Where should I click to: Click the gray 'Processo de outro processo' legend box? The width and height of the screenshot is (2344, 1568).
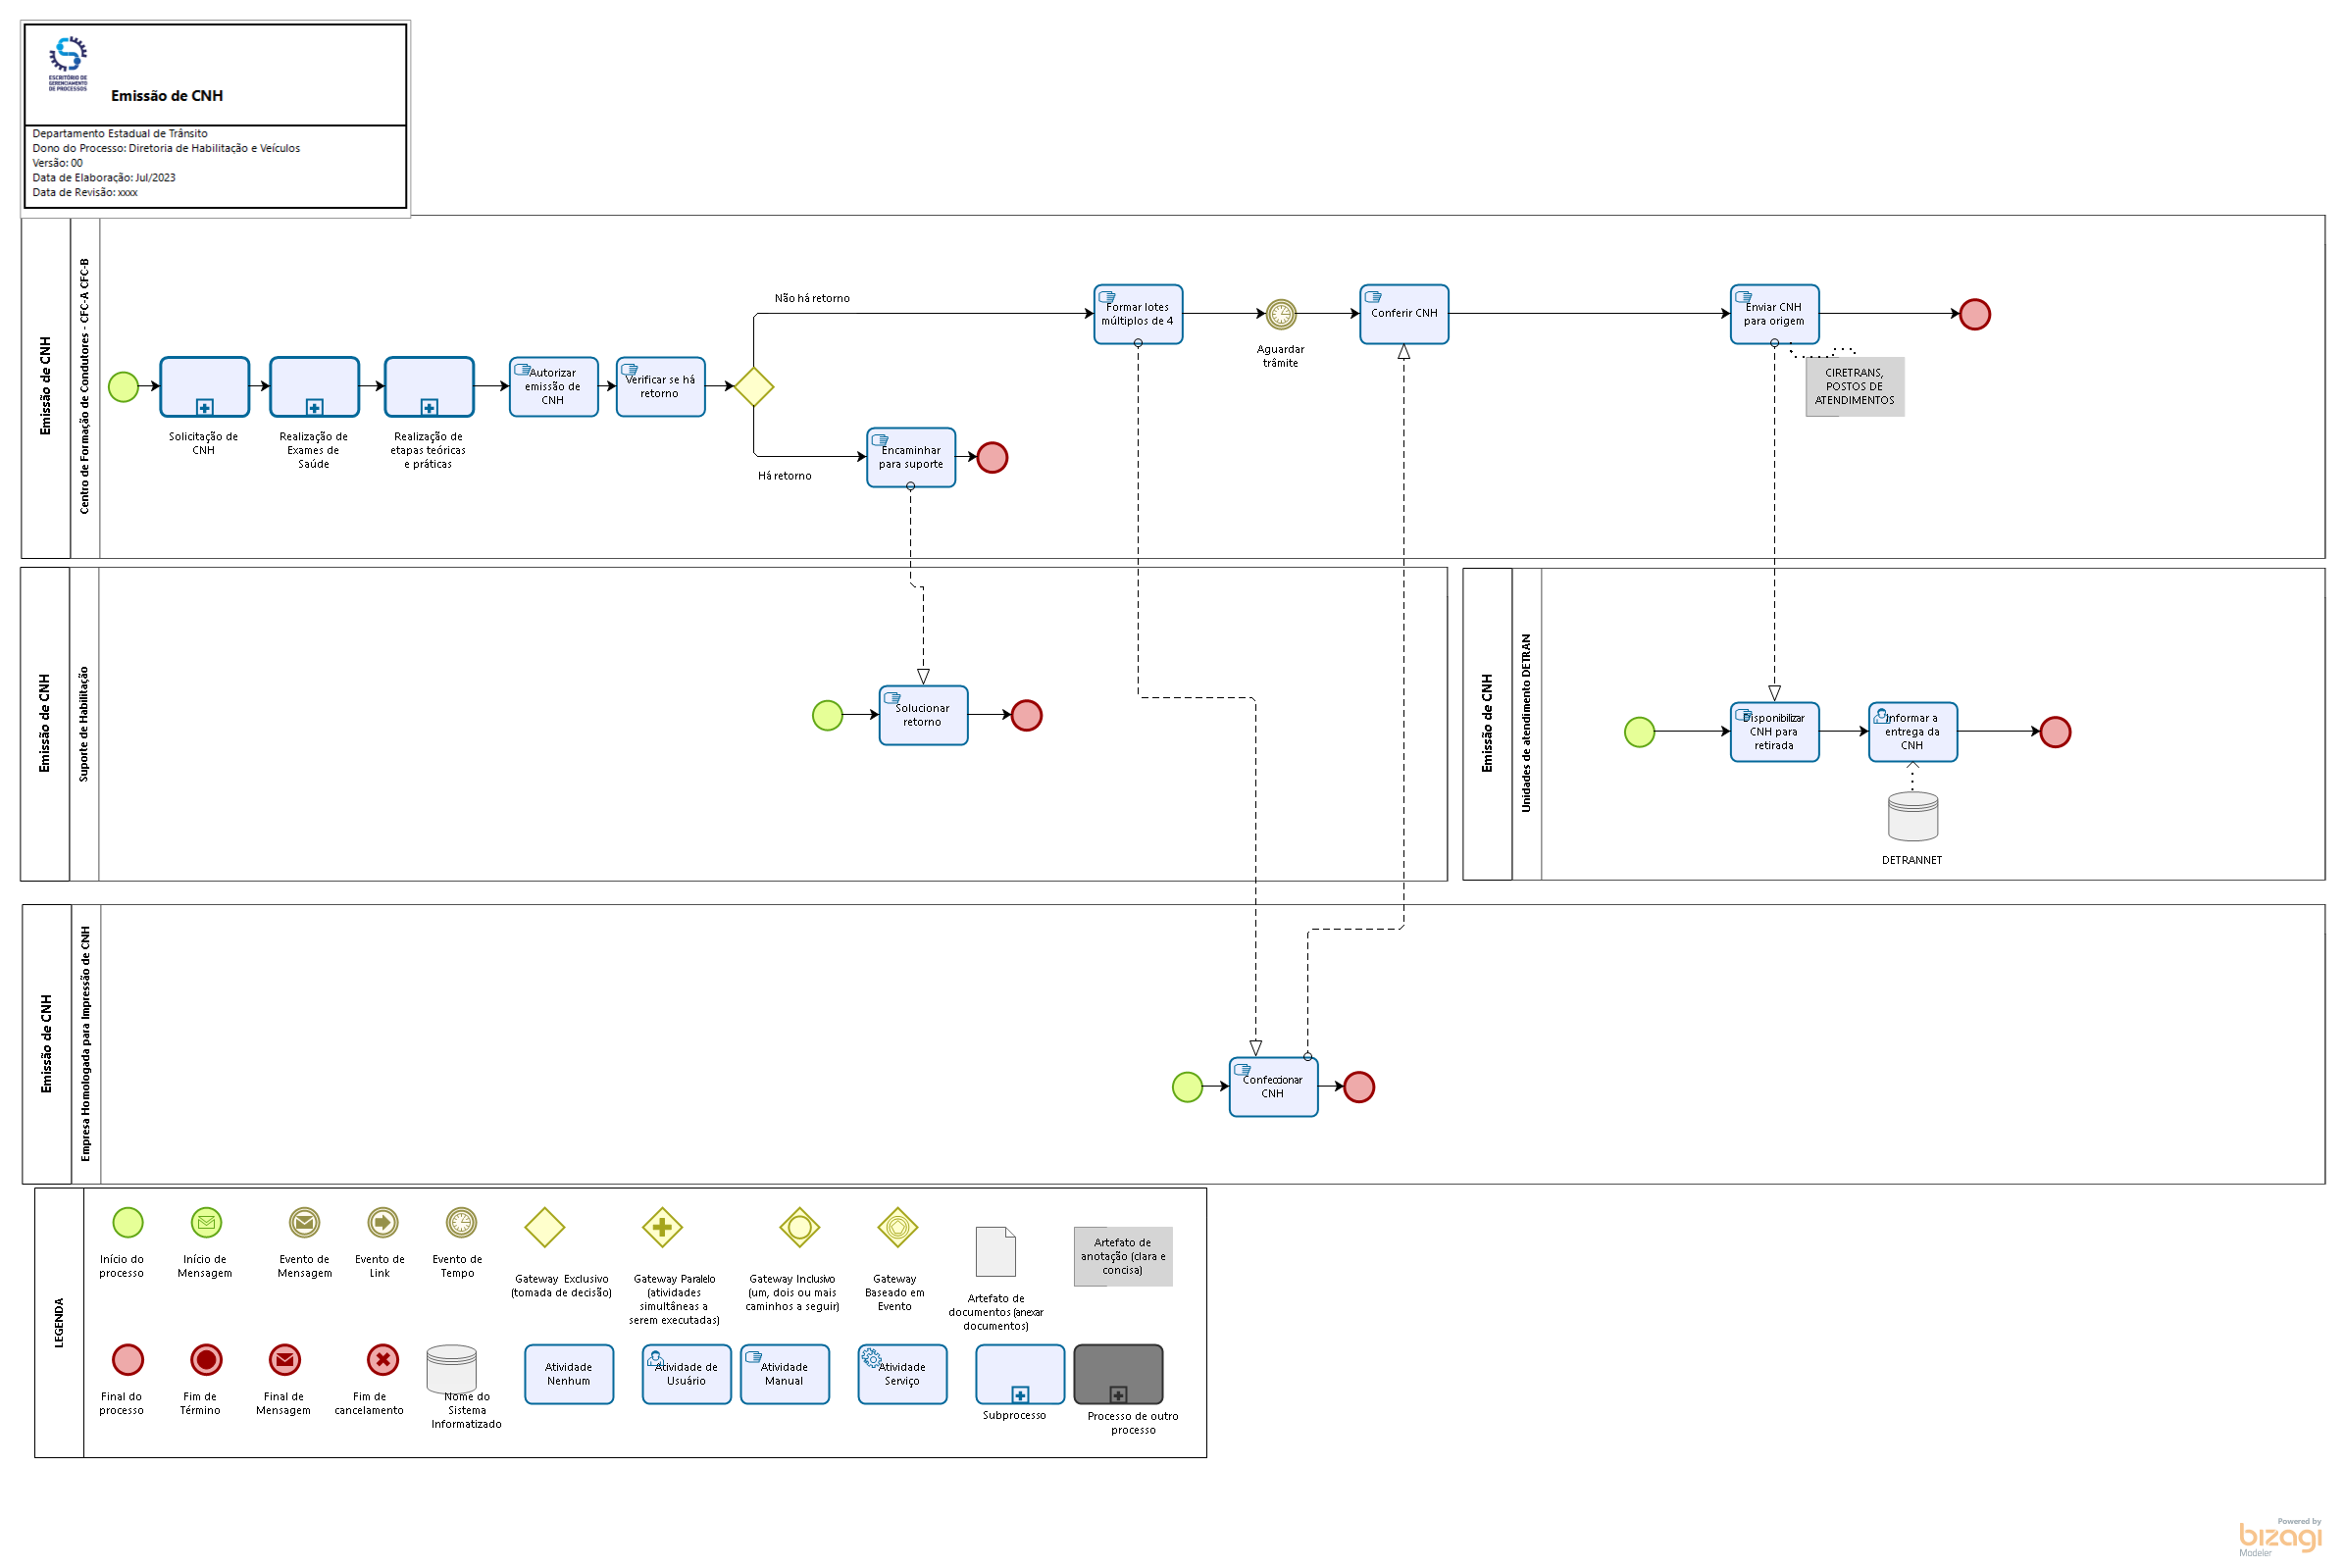click(x=1118, y=1374)
